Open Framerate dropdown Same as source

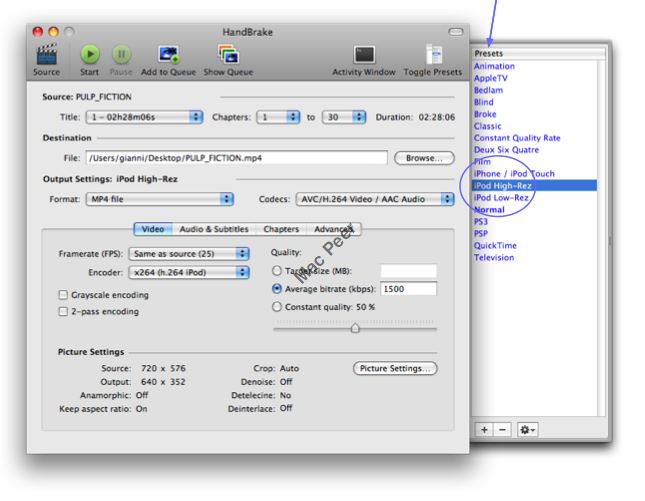[189, 253]
